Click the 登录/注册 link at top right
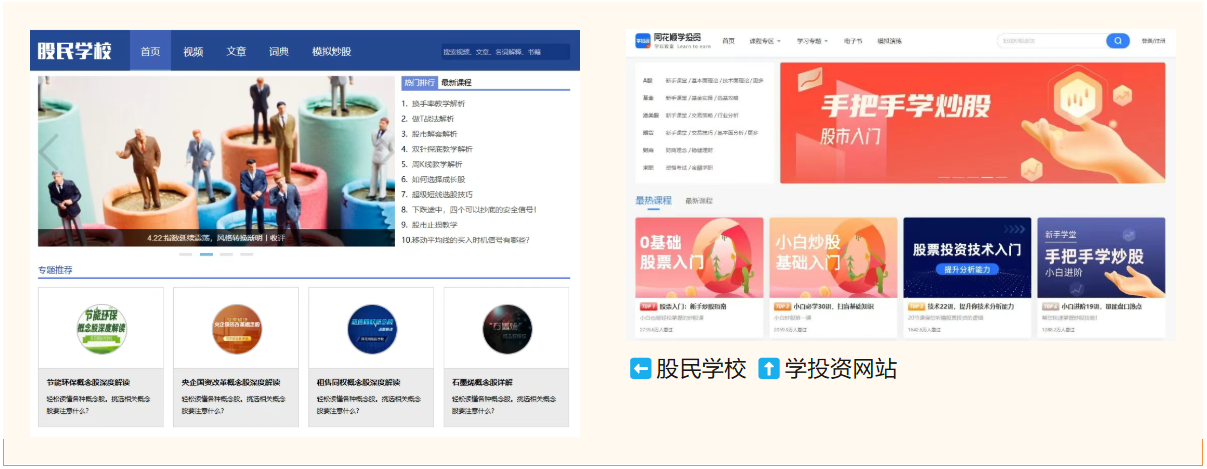This screenshot has height=469, width=1207. 1153,41
